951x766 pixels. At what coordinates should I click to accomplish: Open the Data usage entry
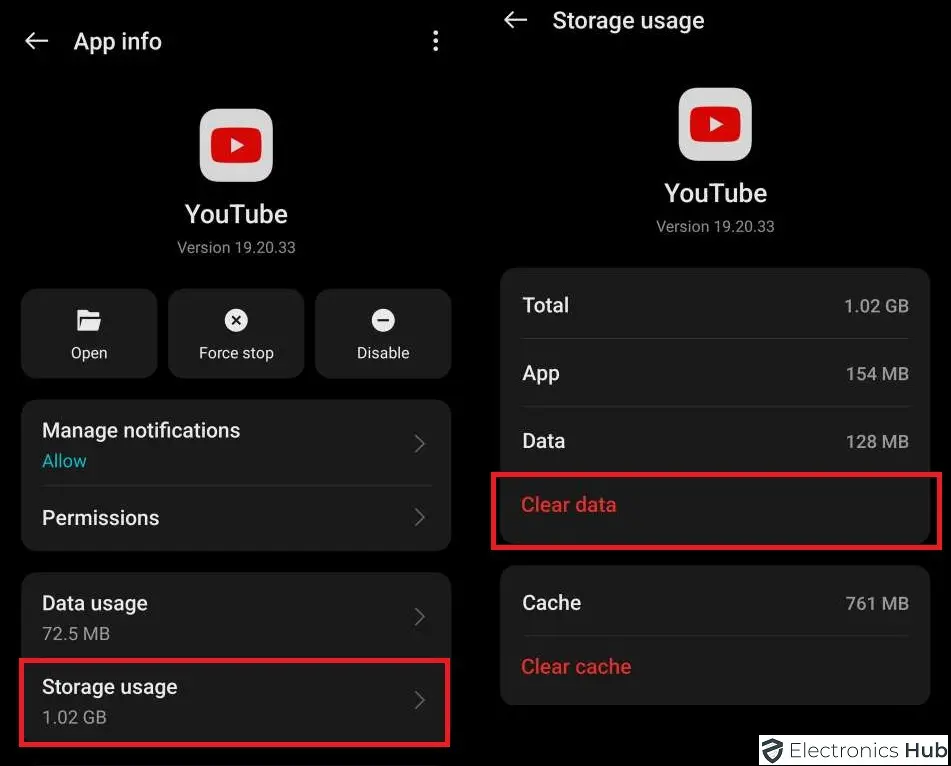click(236, 617)
